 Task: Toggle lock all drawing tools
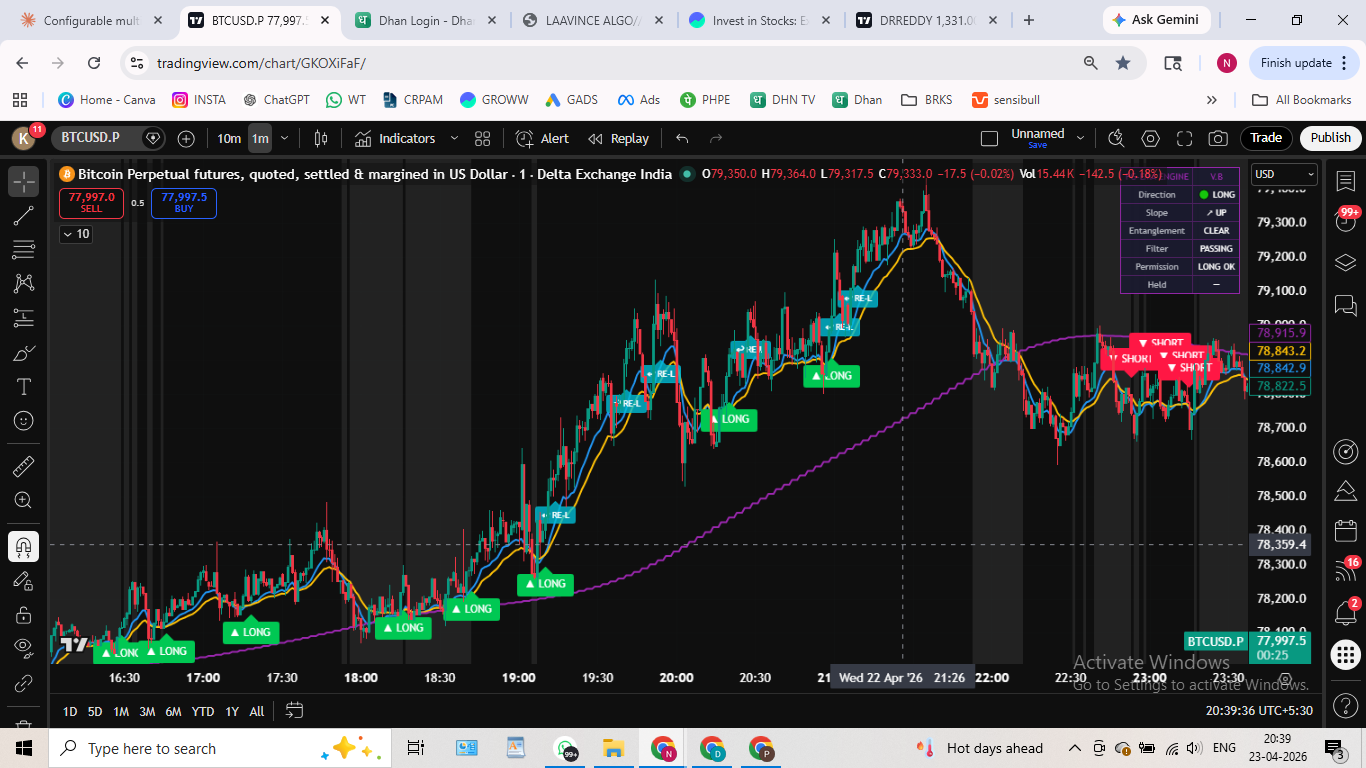(x=24, y=614)
